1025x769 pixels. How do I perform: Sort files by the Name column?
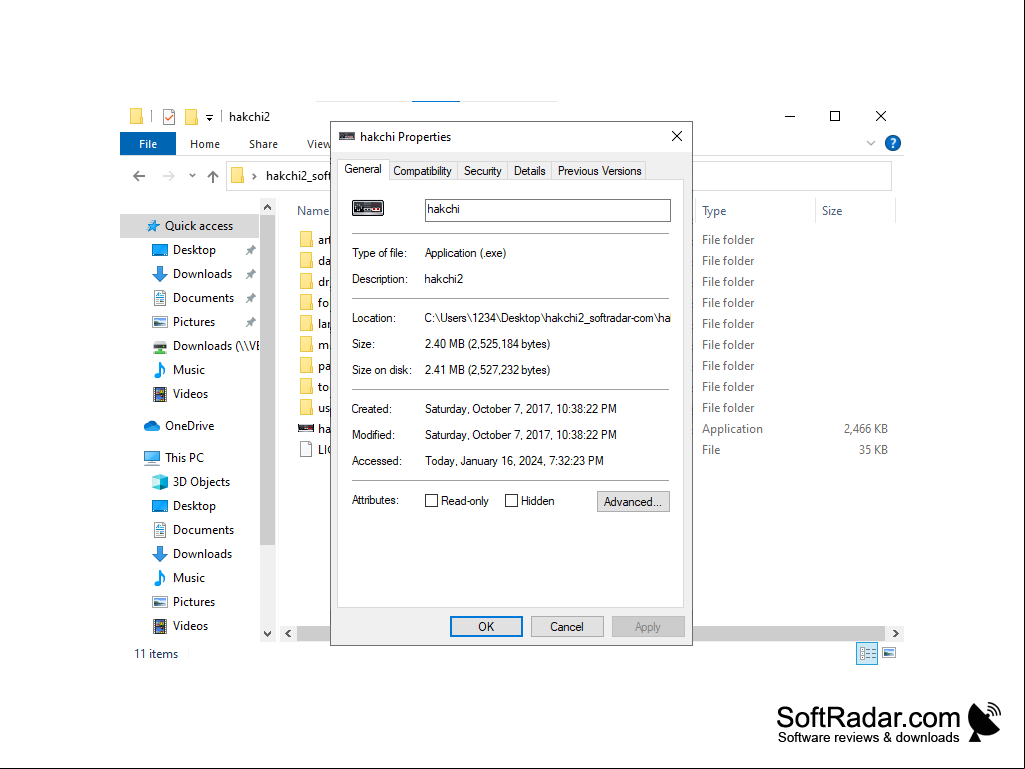pos(313,211)
